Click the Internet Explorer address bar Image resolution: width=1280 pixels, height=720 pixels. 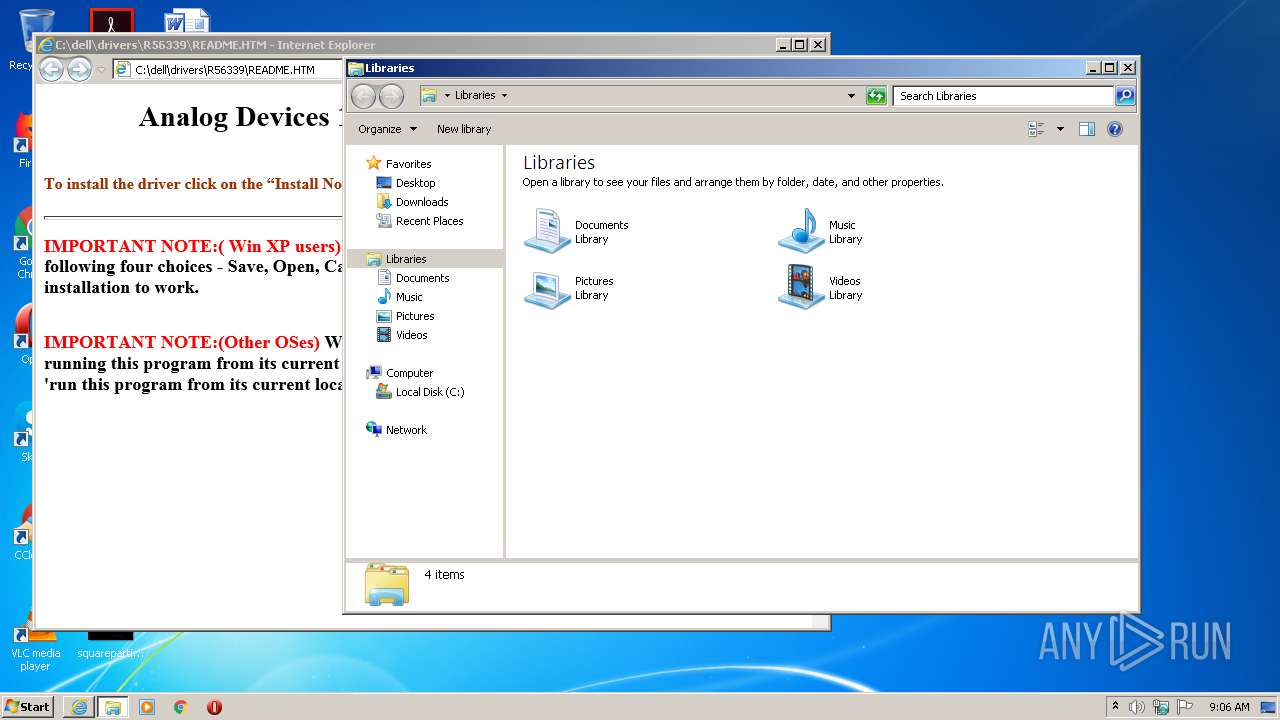click(229, 69)
